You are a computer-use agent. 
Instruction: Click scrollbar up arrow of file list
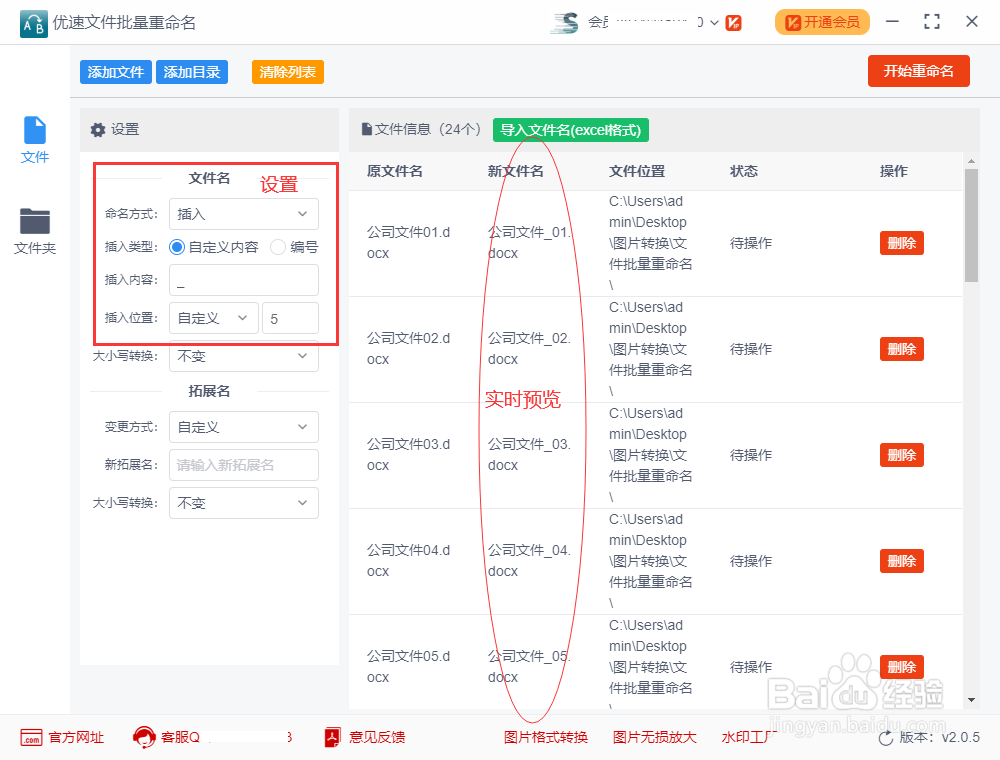pos(971,161)
